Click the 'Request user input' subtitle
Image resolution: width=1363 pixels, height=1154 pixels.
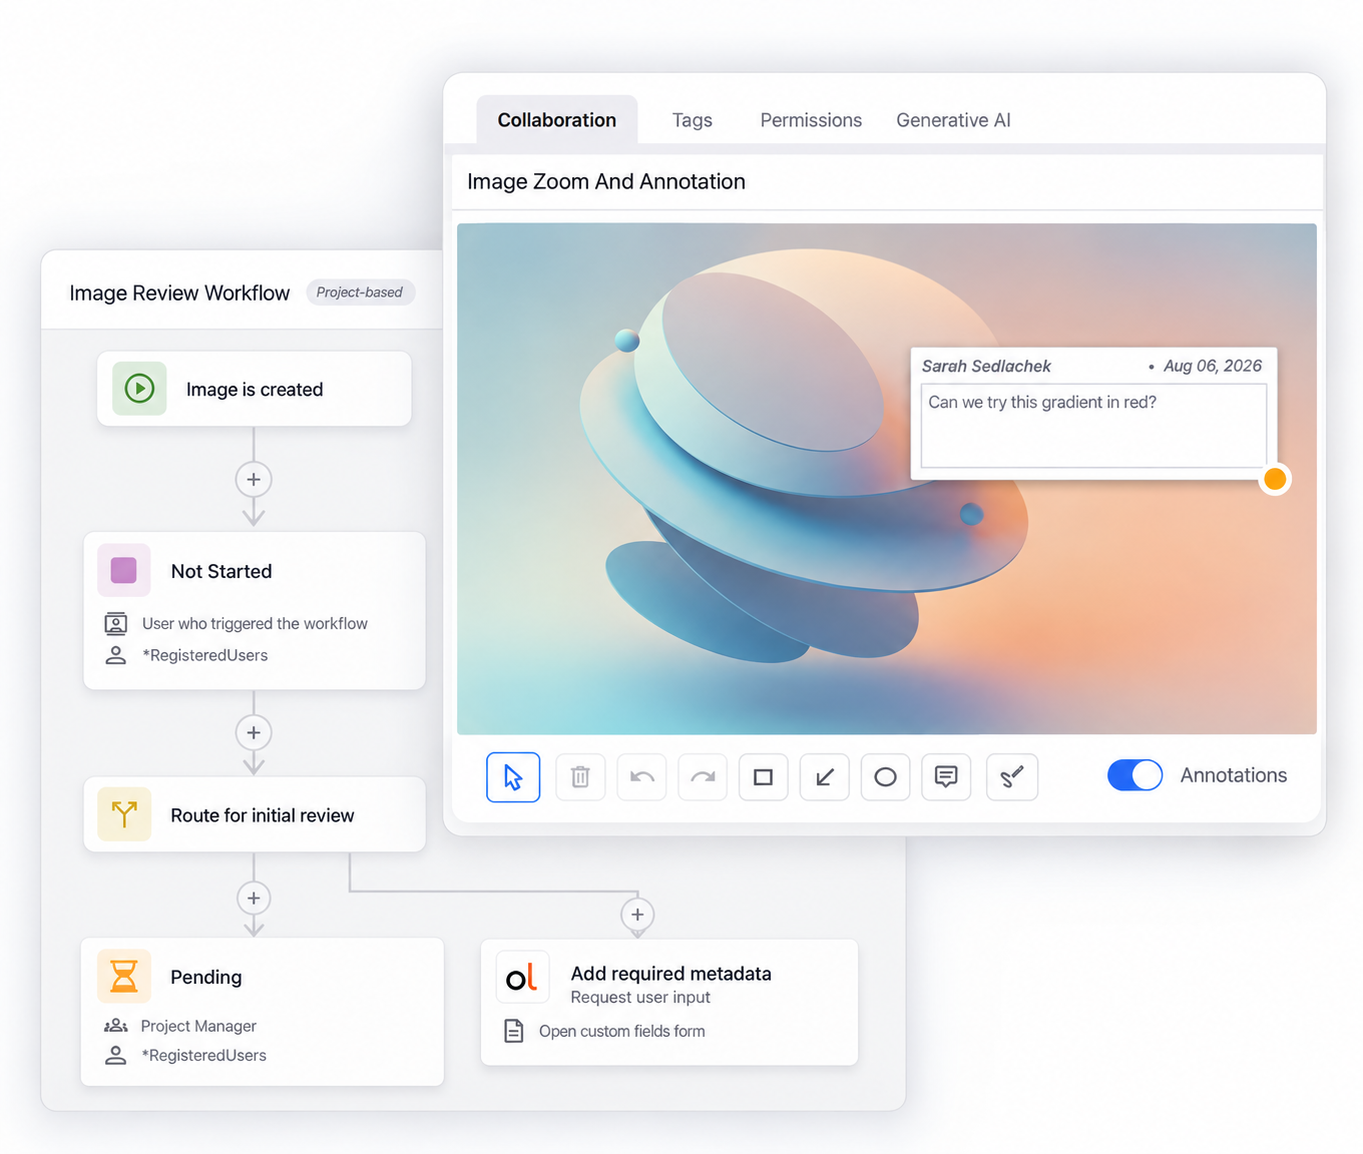tap(640, 997)
